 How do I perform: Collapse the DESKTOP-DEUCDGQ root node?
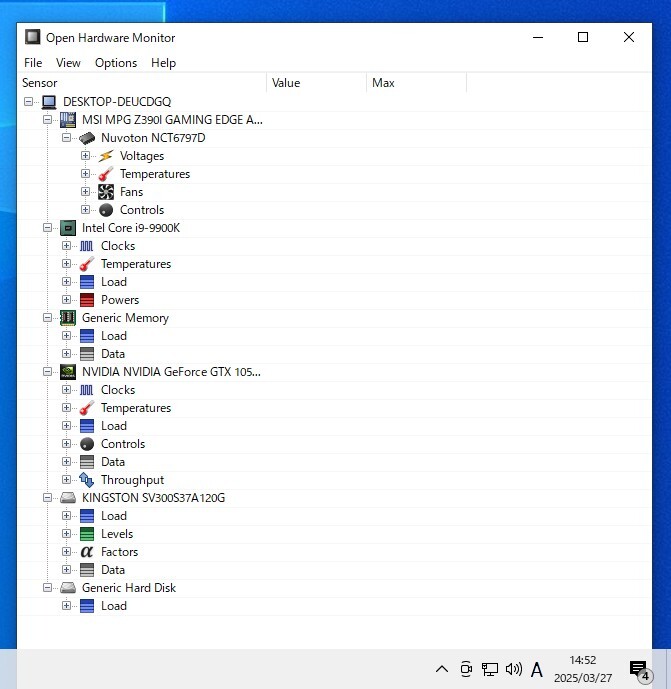point(29,102)
